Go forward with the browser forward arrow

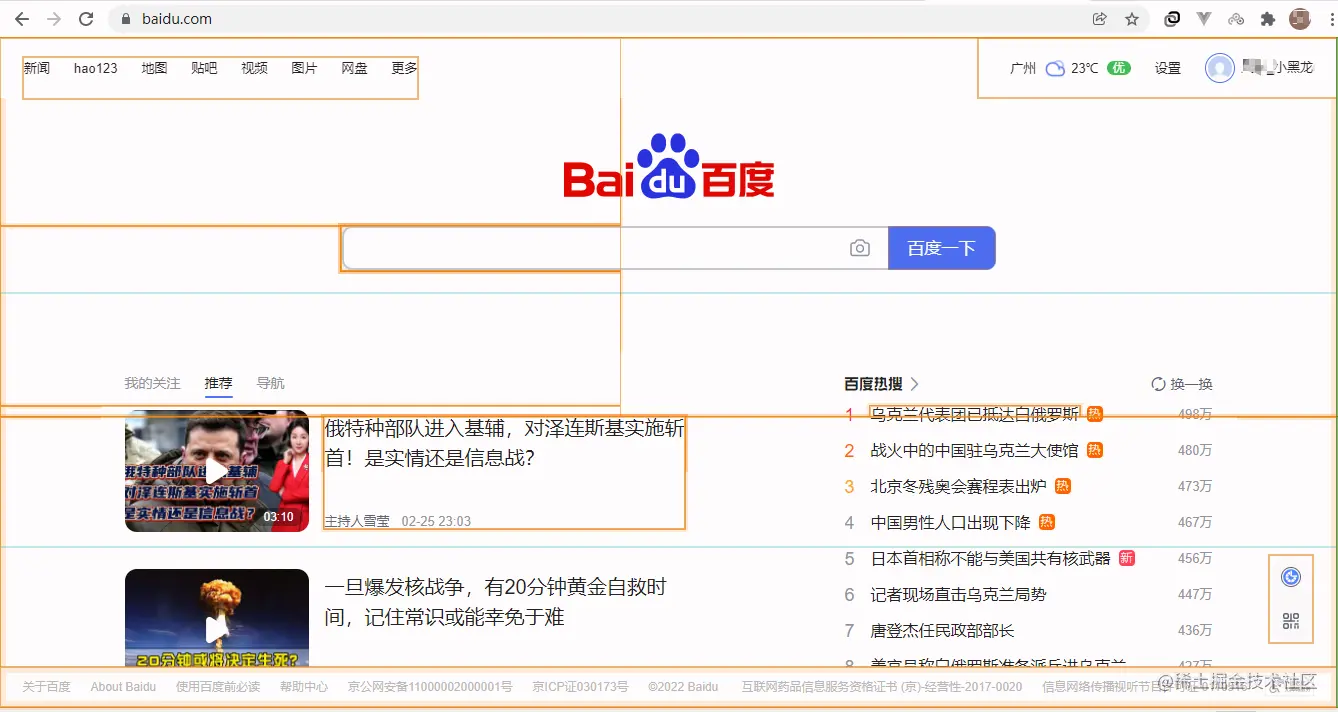(x=54, y=19)
